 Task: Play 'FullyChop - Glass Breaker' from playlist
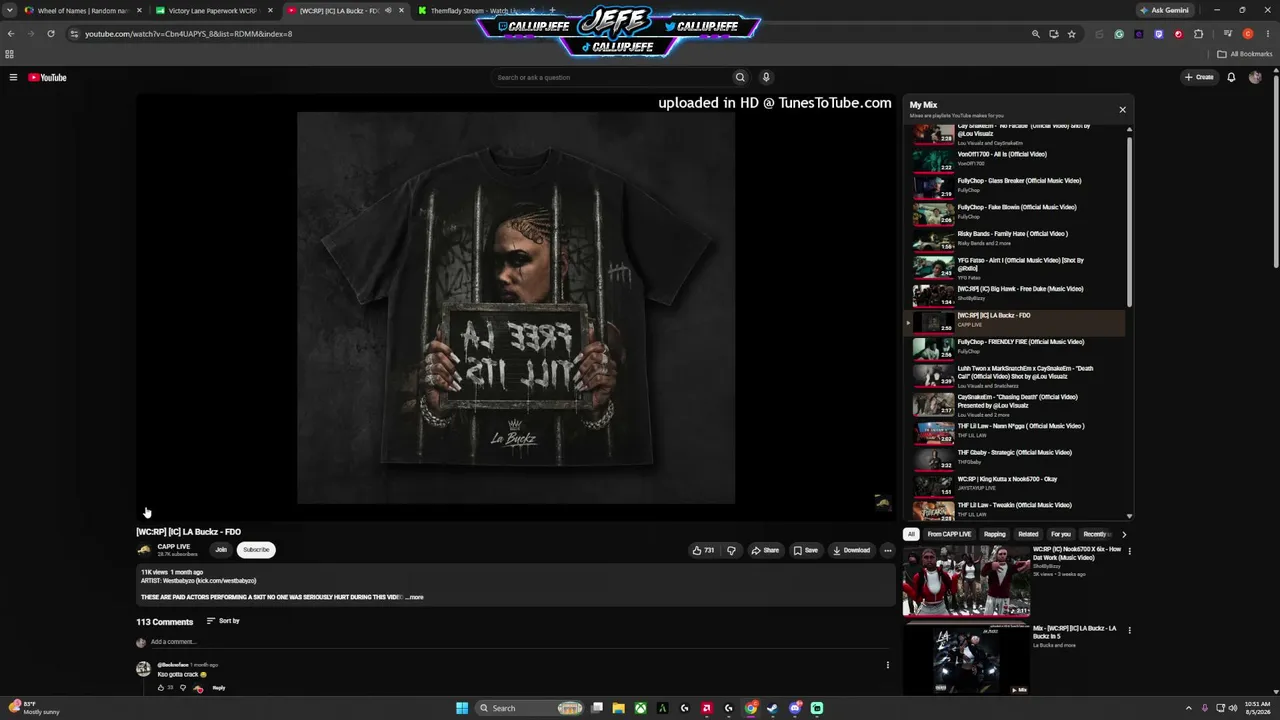[1016, 185]
